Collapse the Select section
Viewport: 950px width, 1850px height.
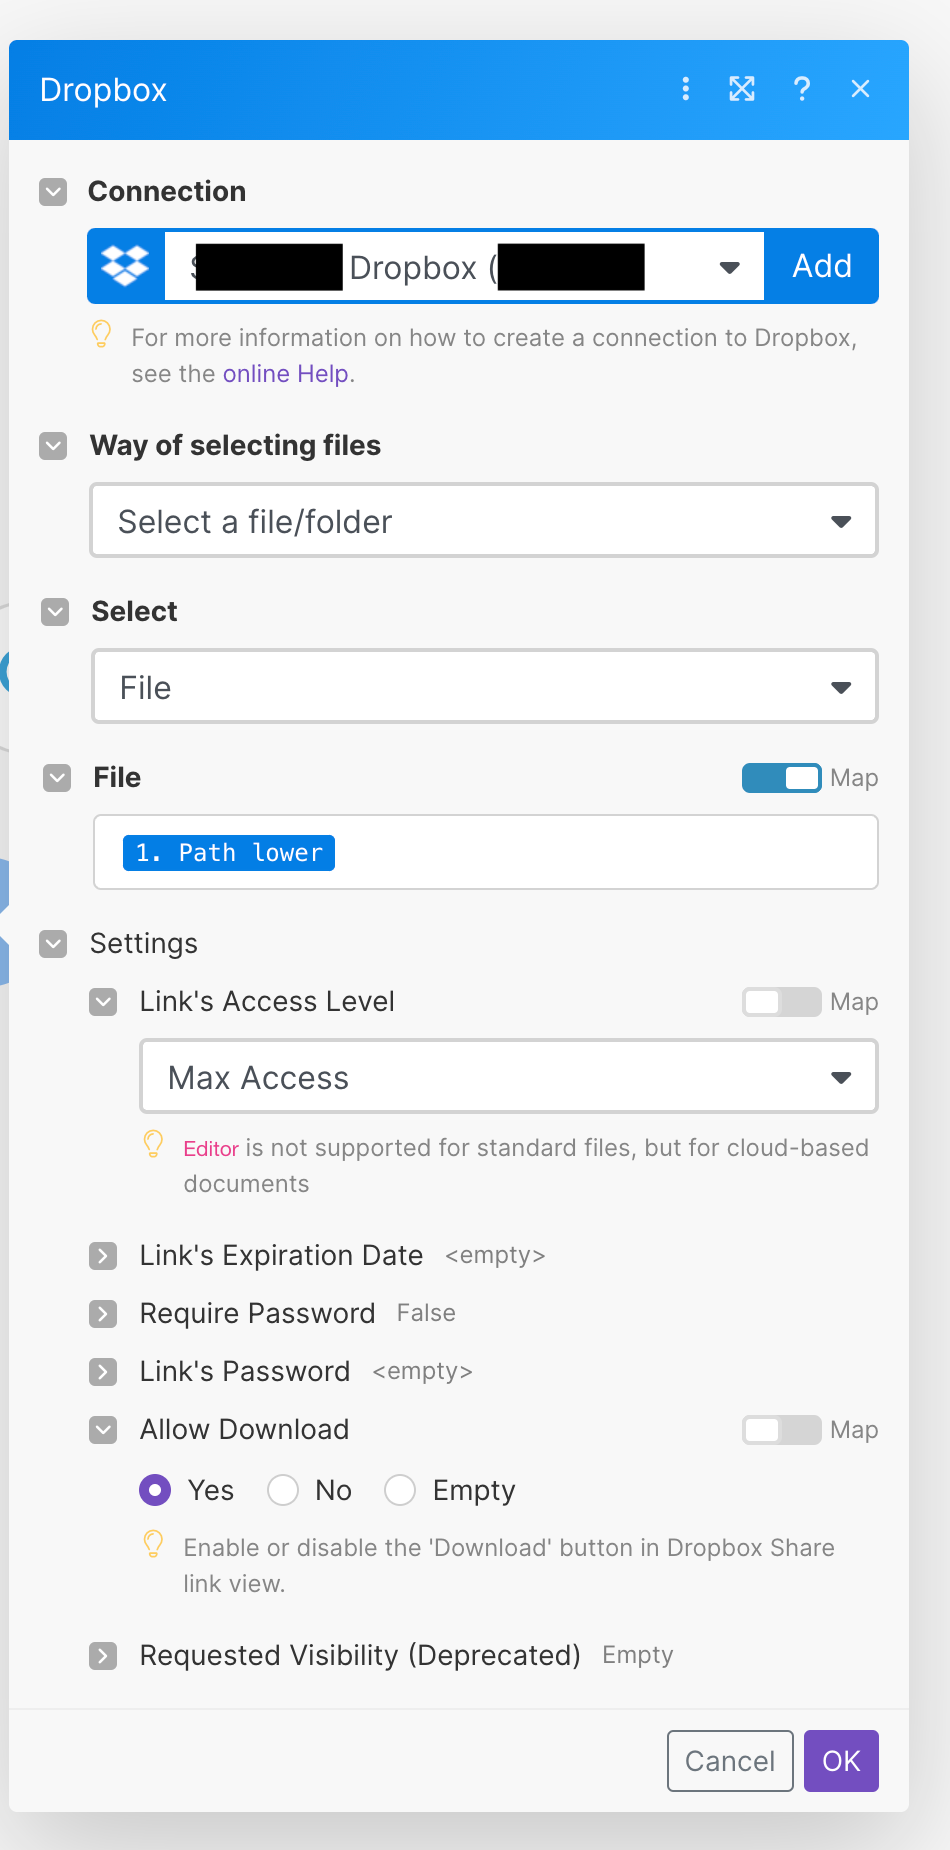pos(55,612)
